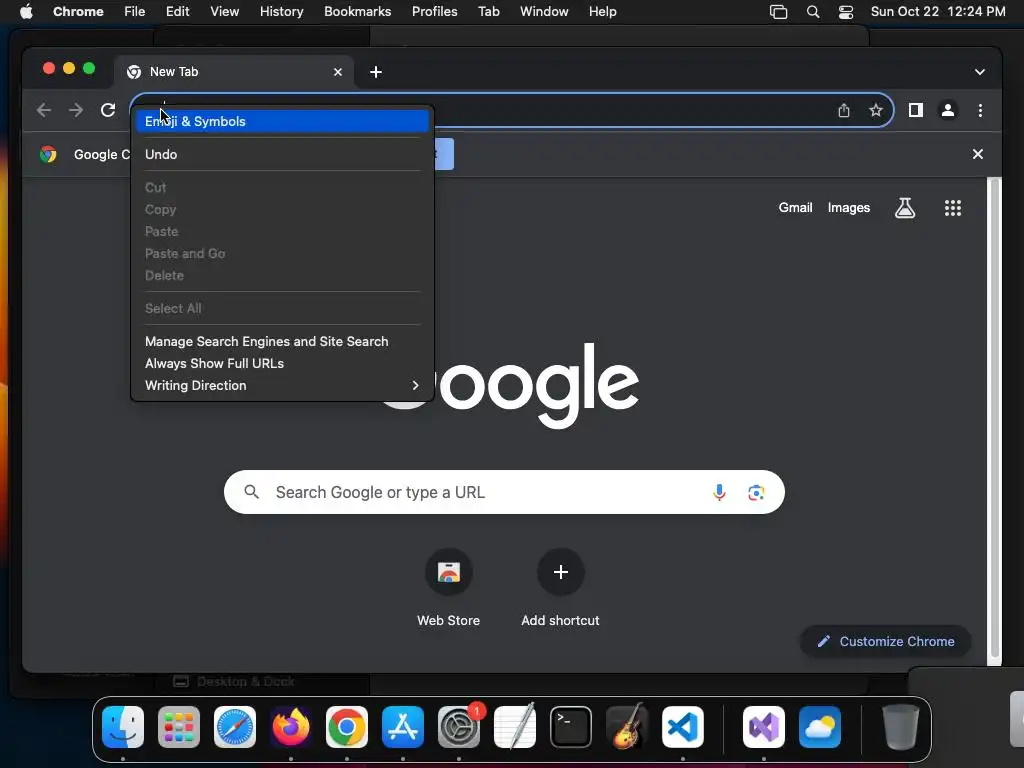
Task: Click Customize Chrome button
Action: click(886, 641)
